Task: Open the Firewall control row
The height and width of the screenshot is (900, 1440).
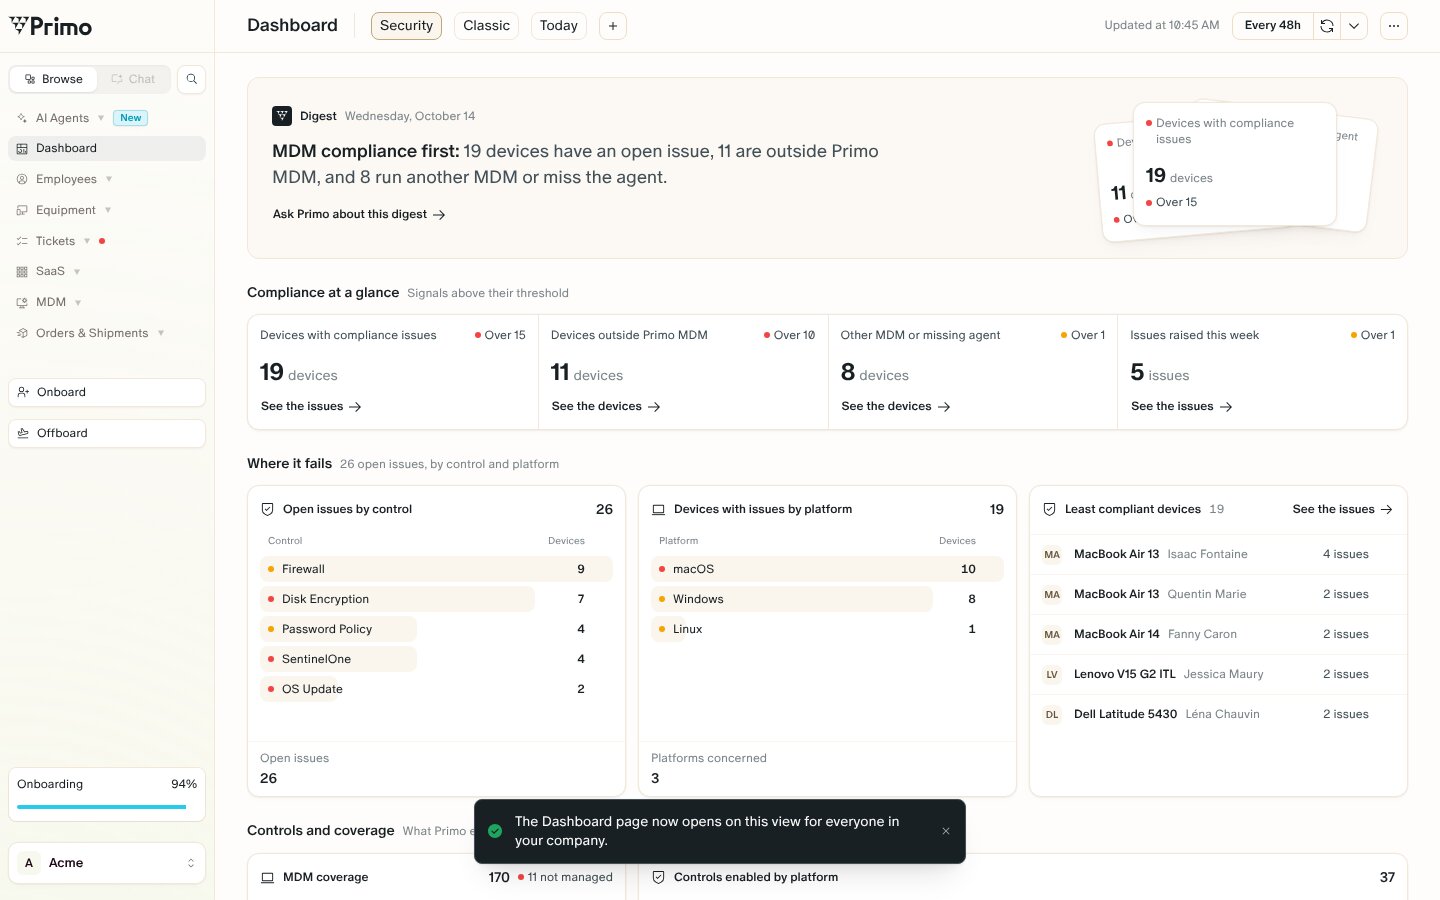Action: click(436, 569)
